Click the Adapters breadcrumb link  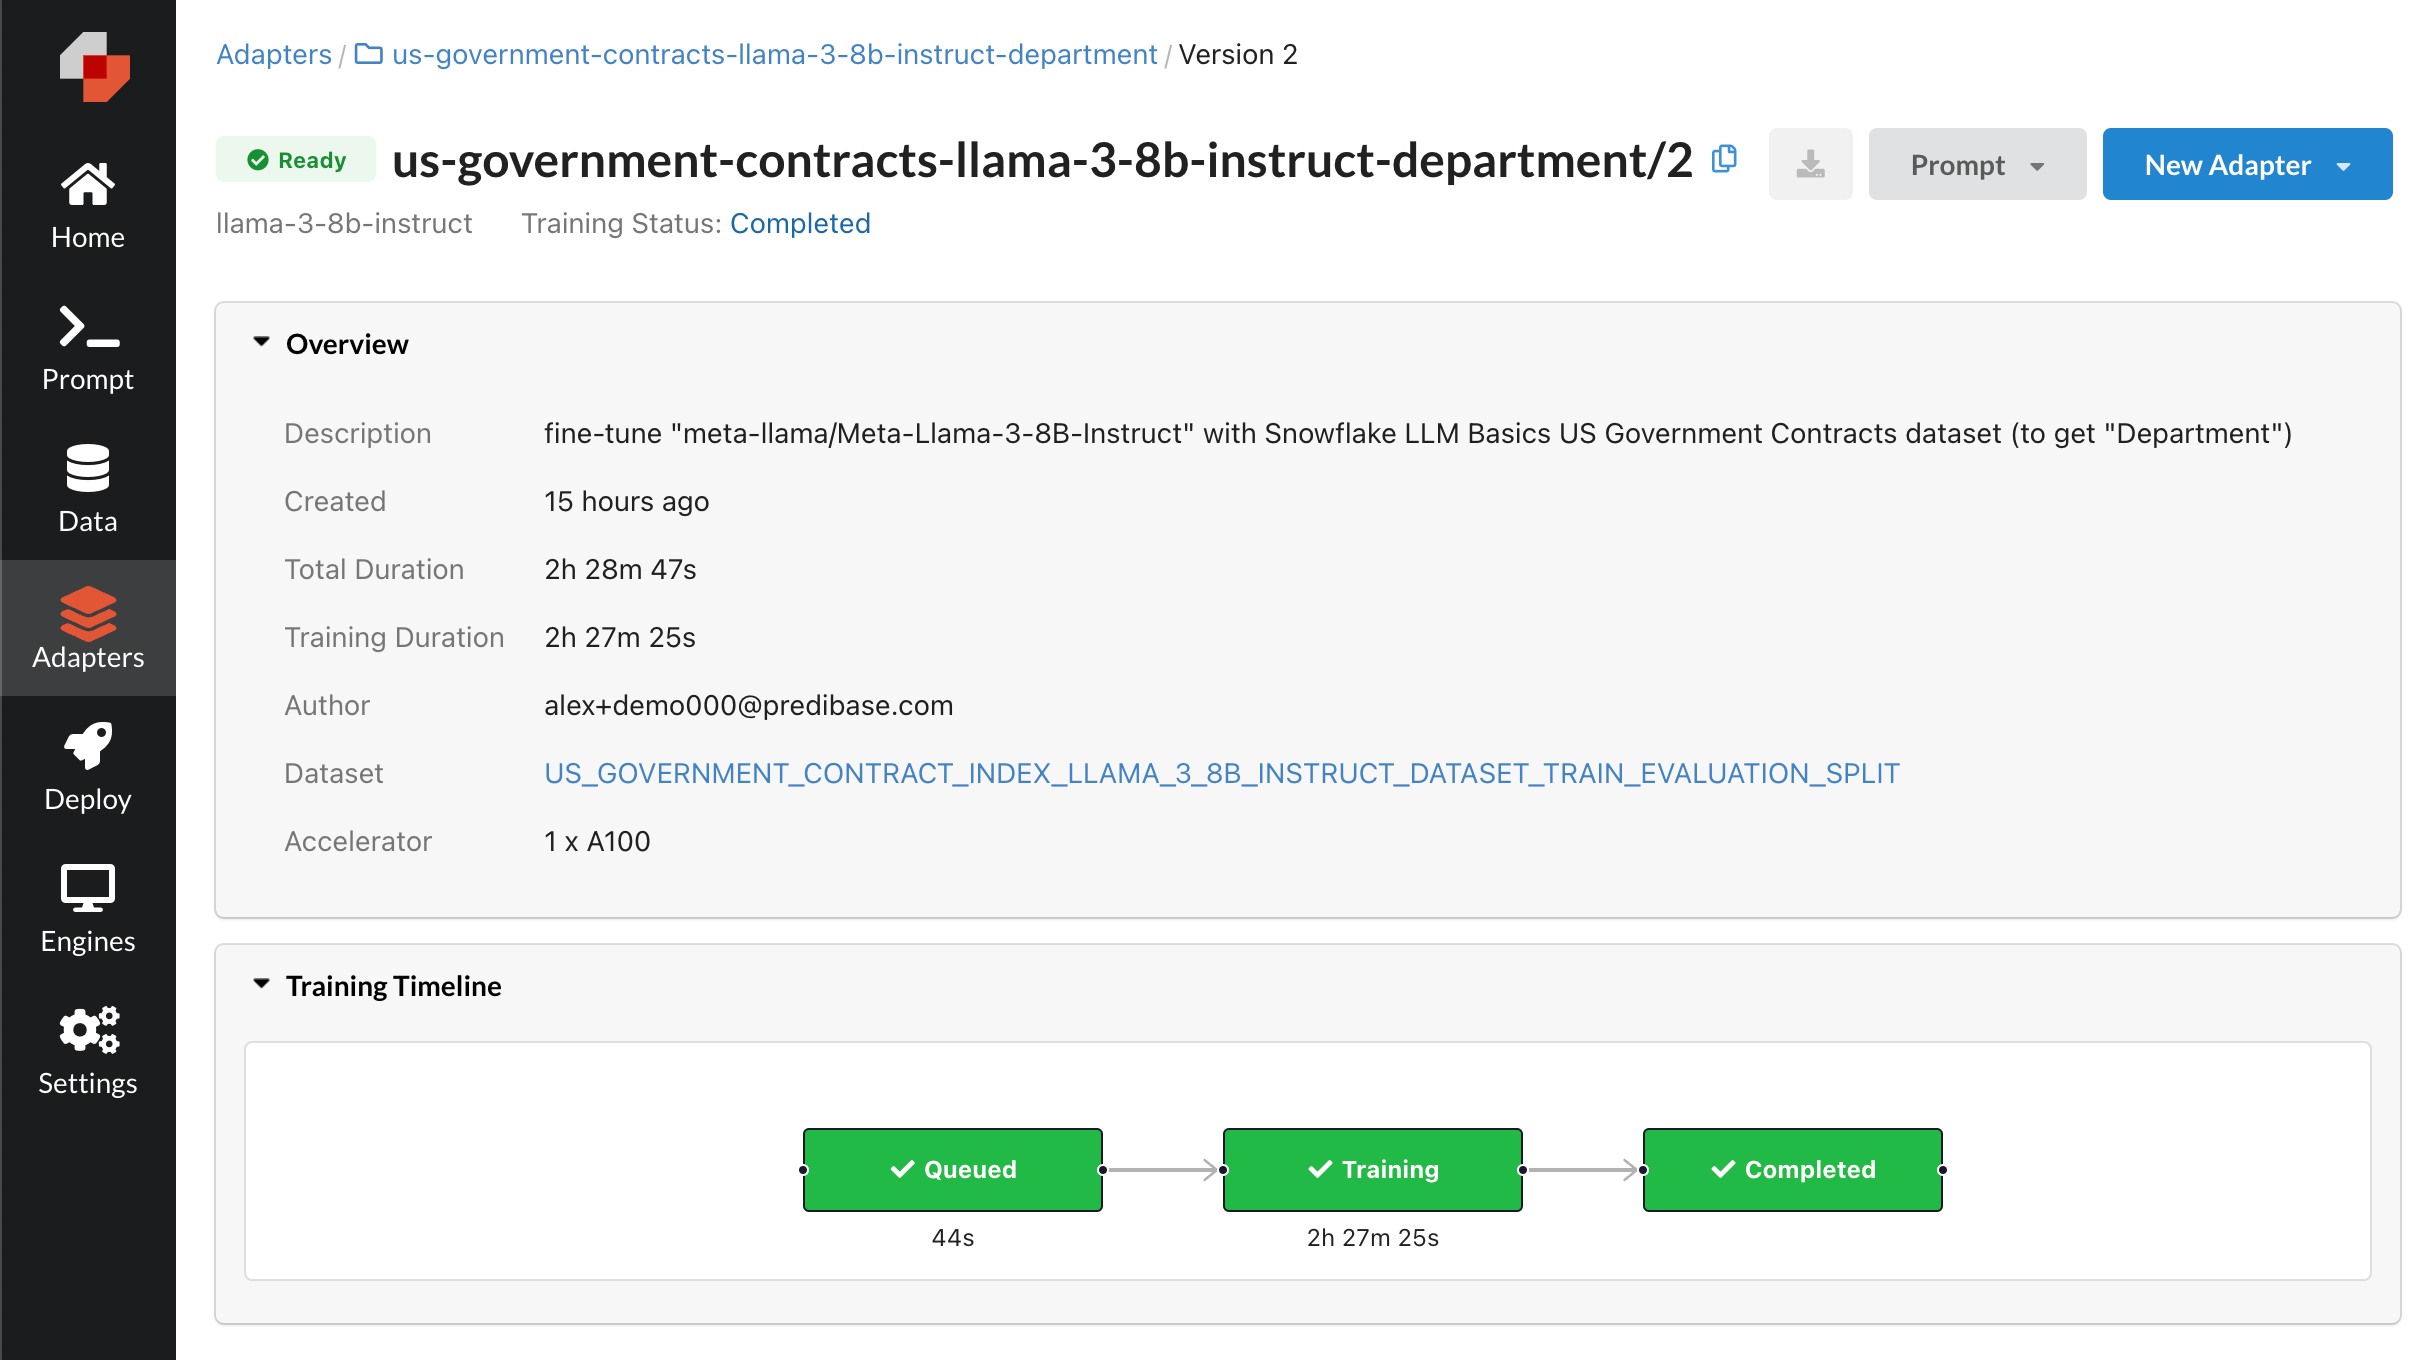click(274, 54)
